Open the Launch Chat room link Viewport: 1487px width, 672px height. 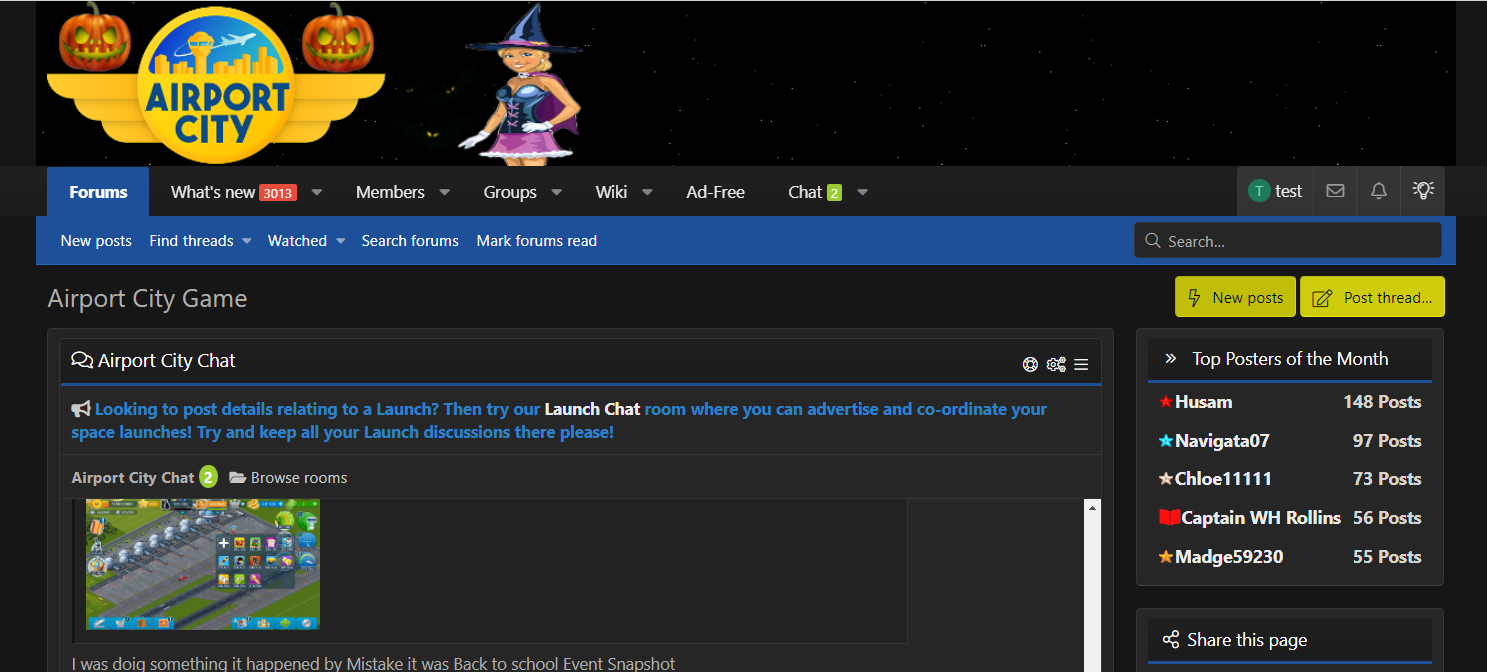pos(592,409)
